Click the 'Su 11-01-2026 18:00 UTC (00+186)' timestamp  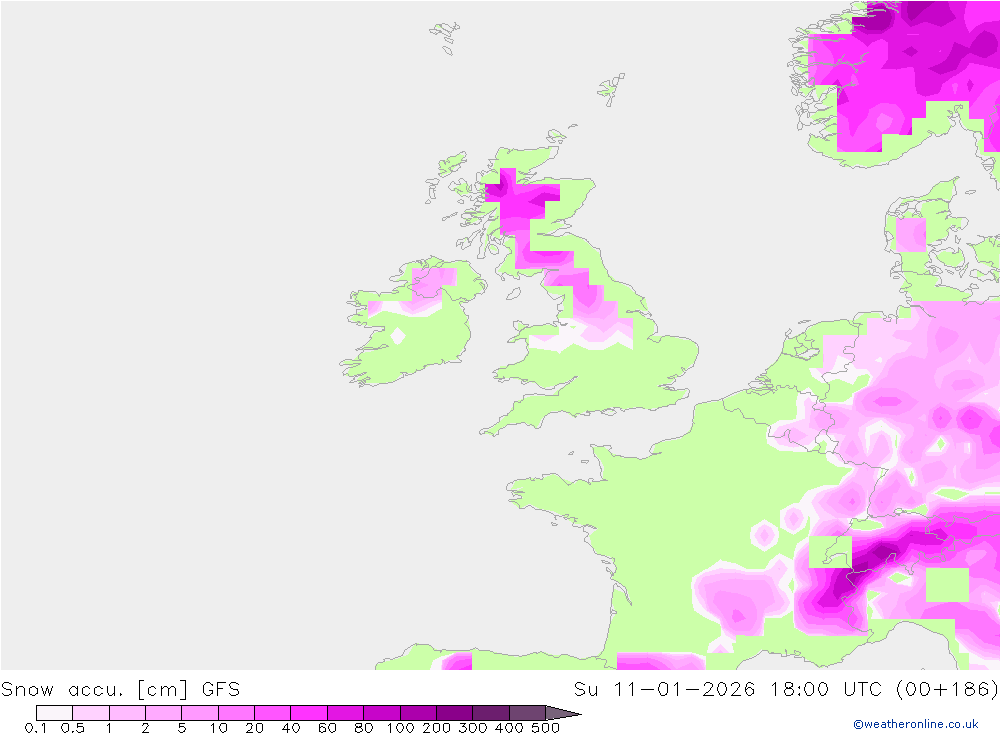coord(786,689)
